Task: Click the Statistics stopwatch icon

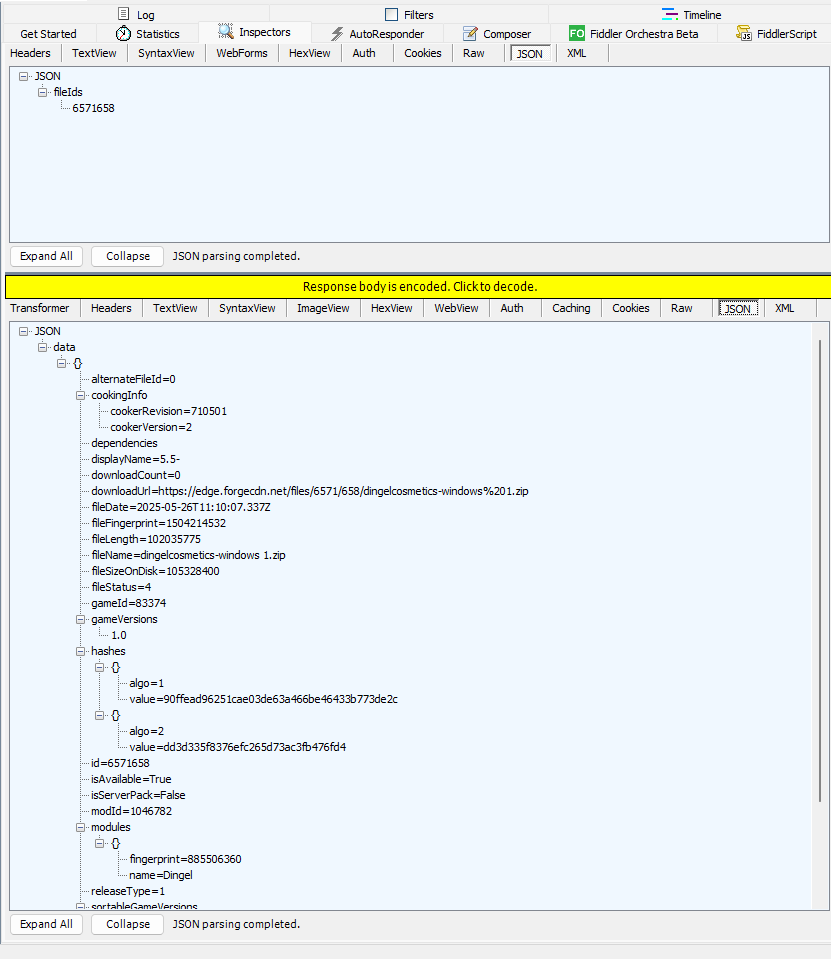Action: (x=124, y=34)
